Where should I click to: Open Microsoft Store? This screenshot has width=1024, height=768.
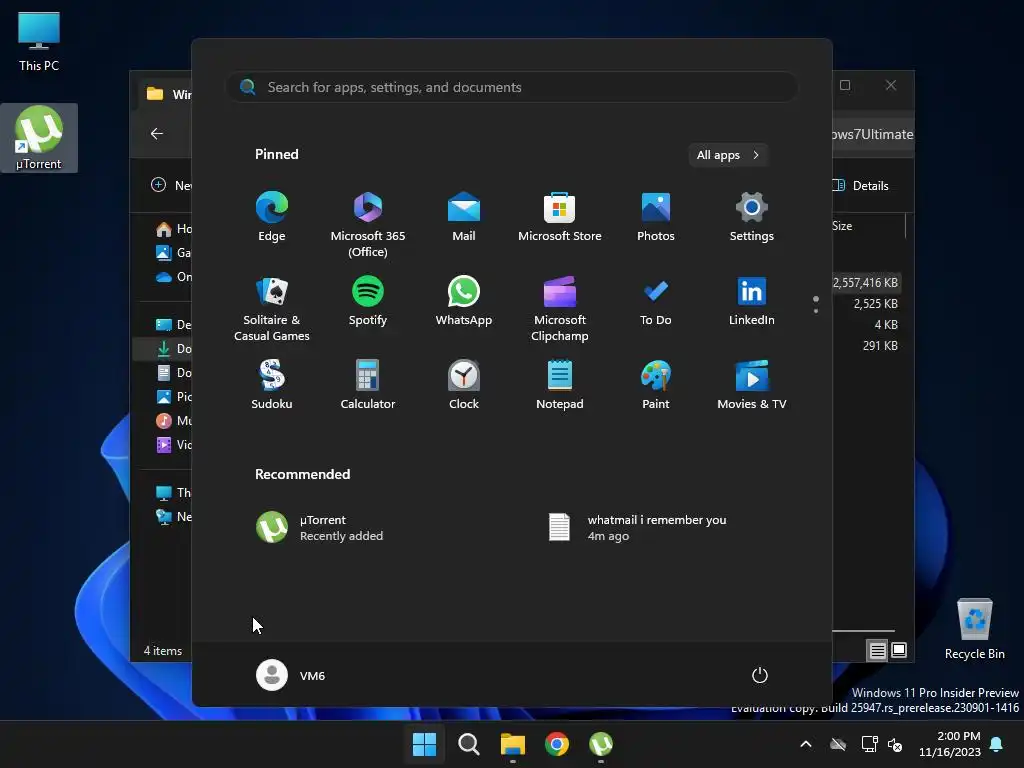[x=560, y=217]
